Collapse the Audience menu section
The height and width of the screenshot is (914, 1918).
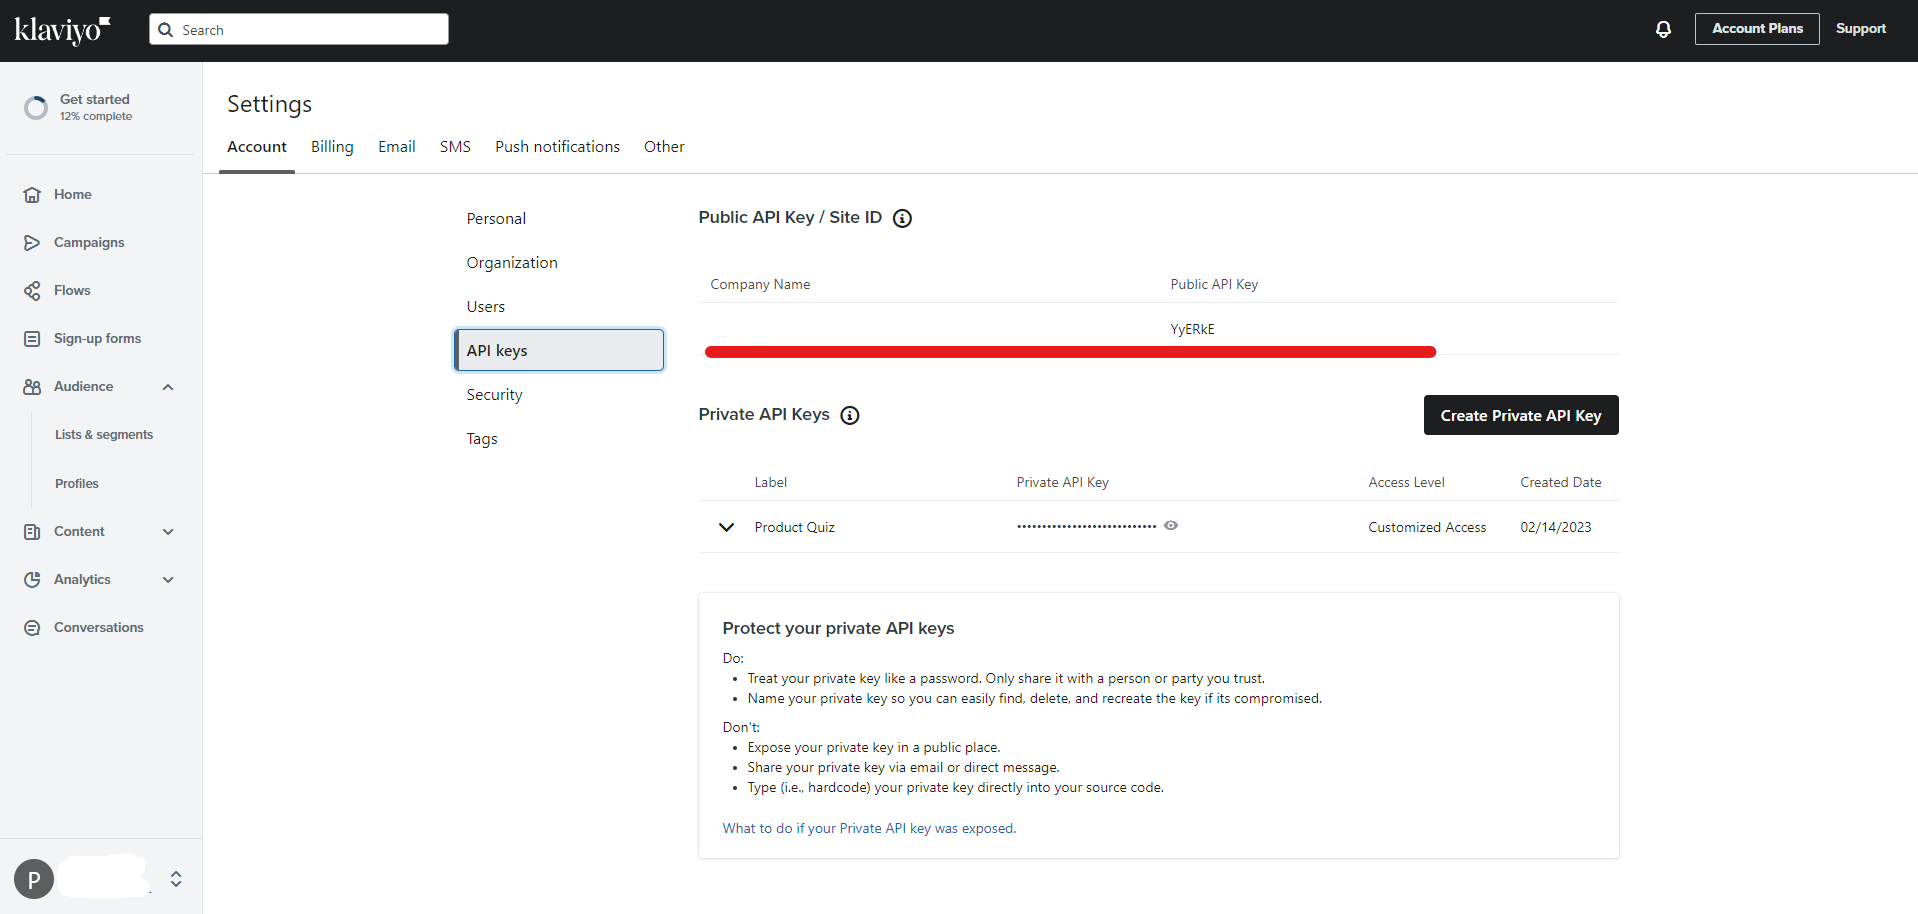168,387
